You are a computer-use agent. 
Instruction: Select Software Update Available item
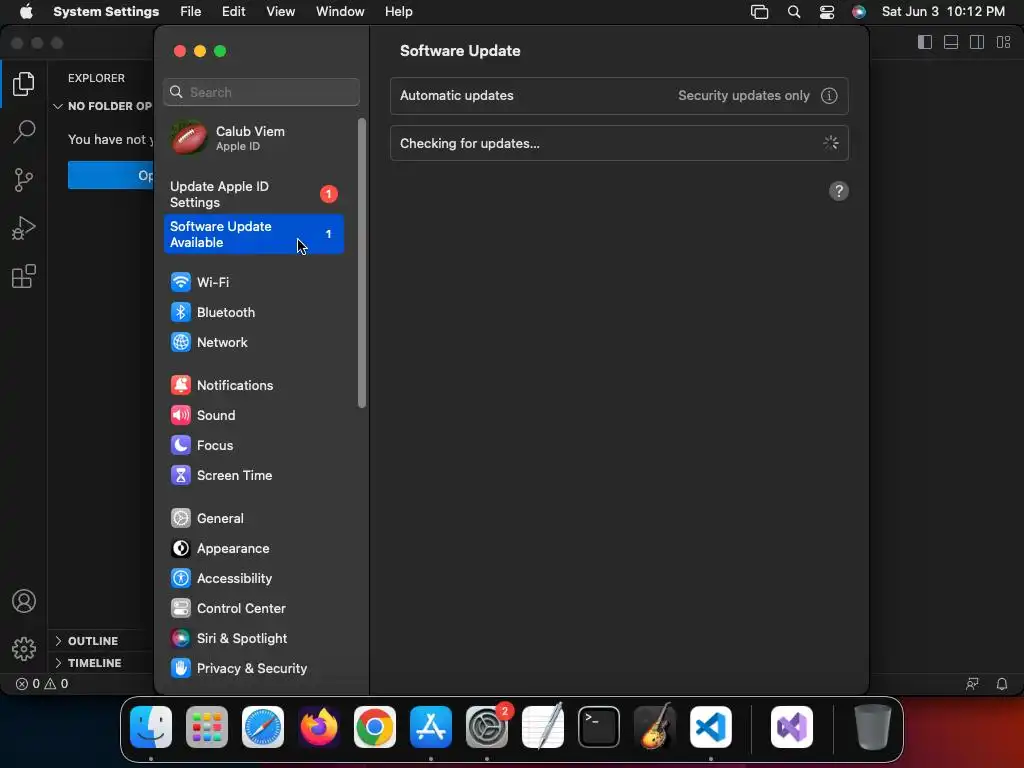coord(254,234)
